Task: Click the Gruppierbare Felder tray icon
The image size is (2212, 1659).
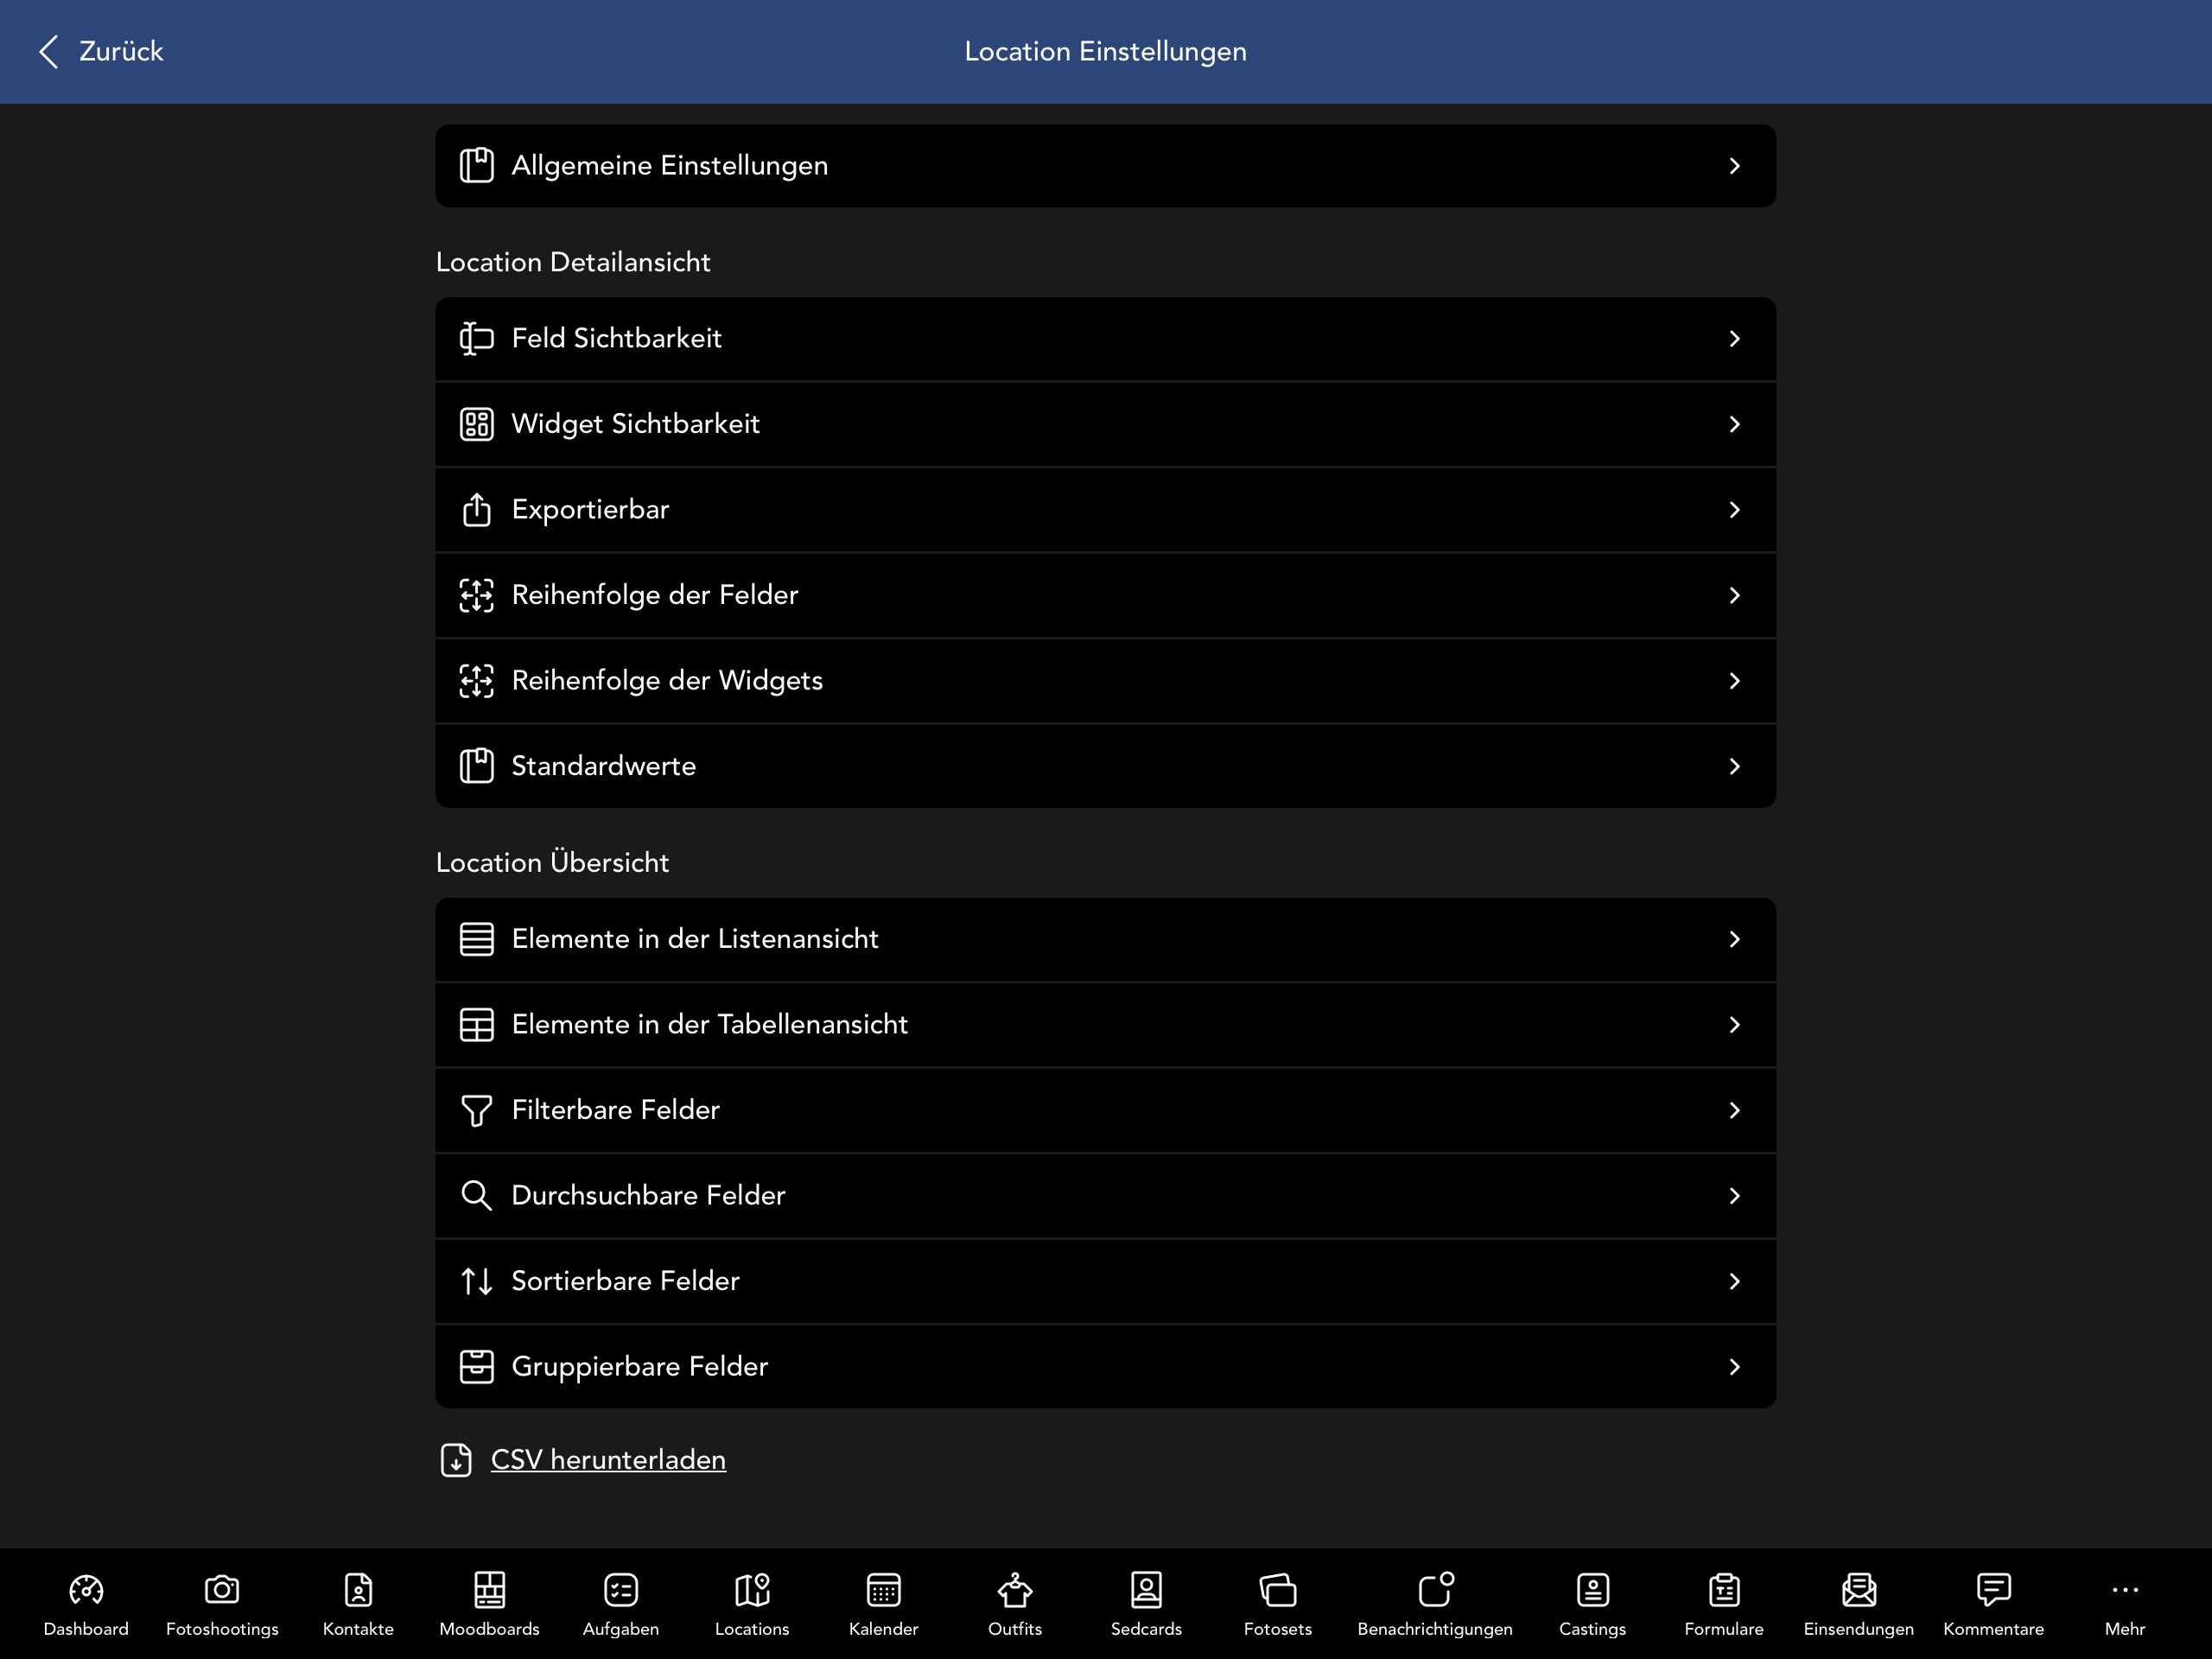Action: click(x=476, y=1366)
